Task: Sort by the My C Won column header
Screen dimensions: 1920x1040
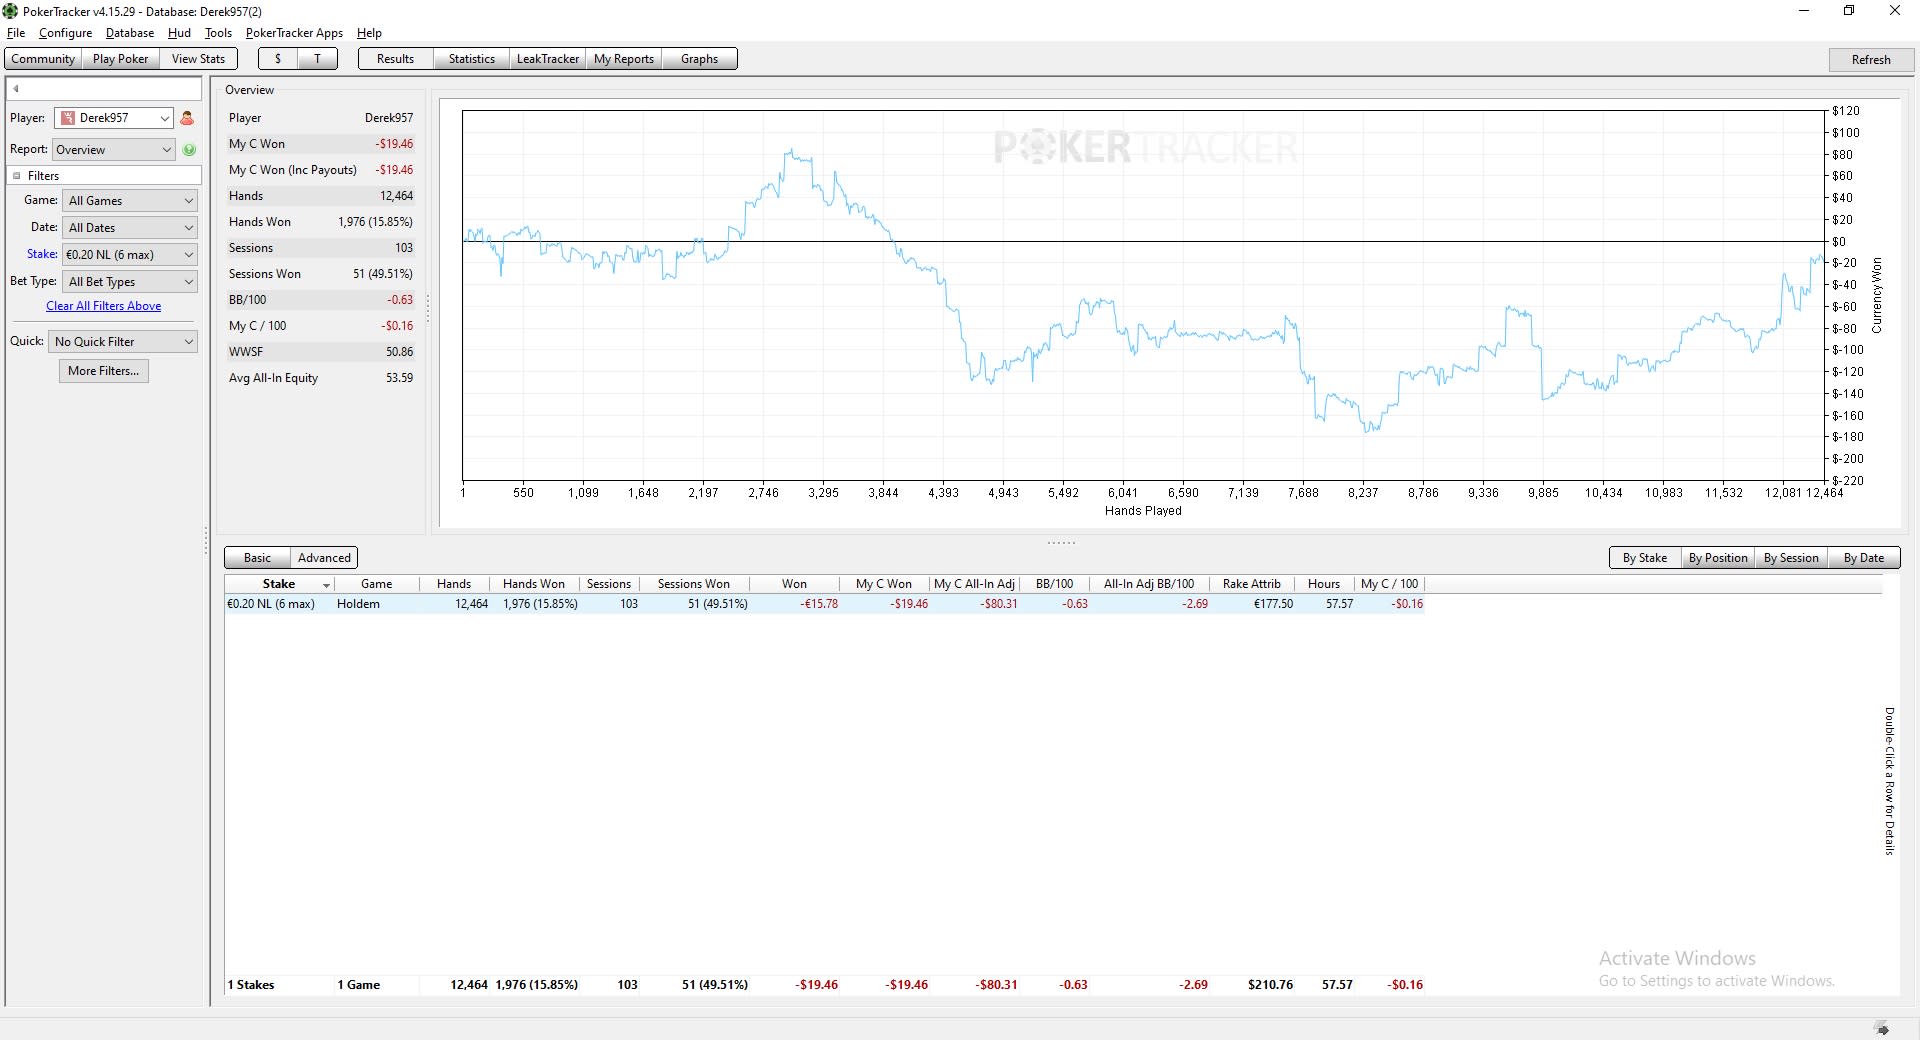Action: [x=884, y=584]
